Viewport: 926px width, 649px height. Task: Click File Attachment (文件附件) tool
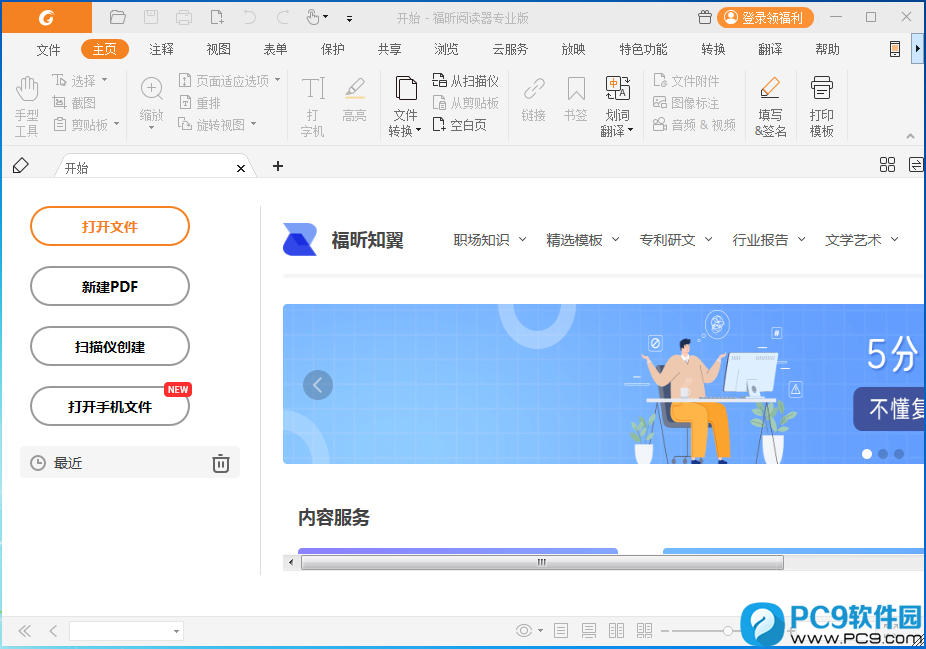[686, 81]
